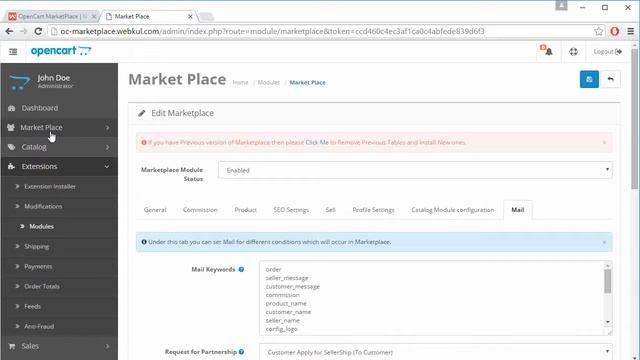Image resolution: width=640 pixels, height=360 pixels.
Task: Open Modifications in the sidebar
Action: [43, 207]
